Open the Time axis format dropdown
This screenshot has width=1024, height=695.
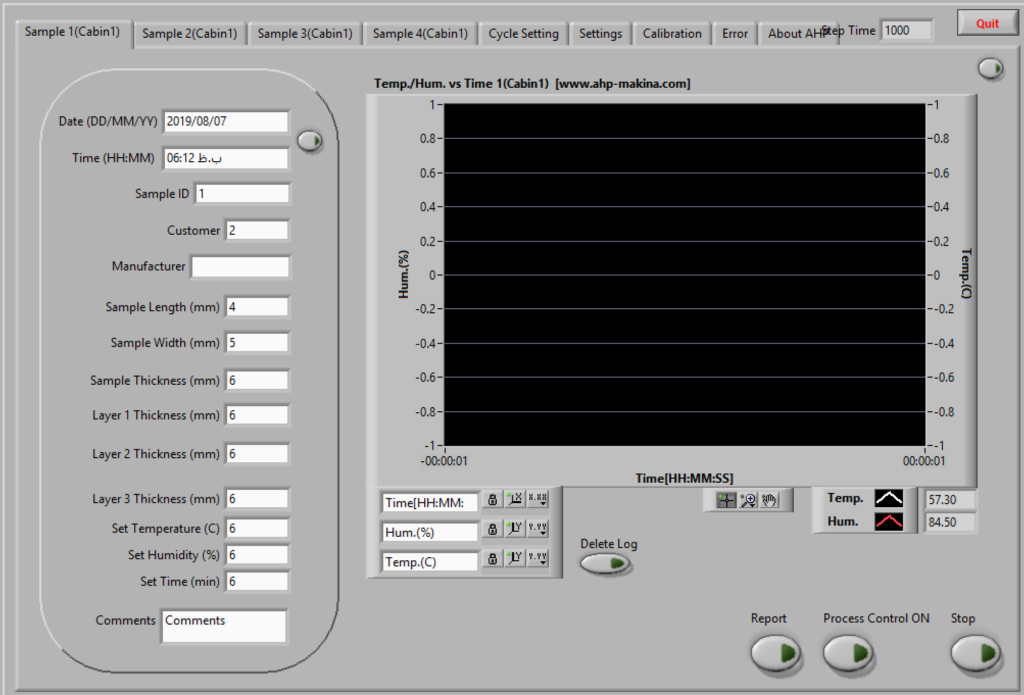[538, 500]
